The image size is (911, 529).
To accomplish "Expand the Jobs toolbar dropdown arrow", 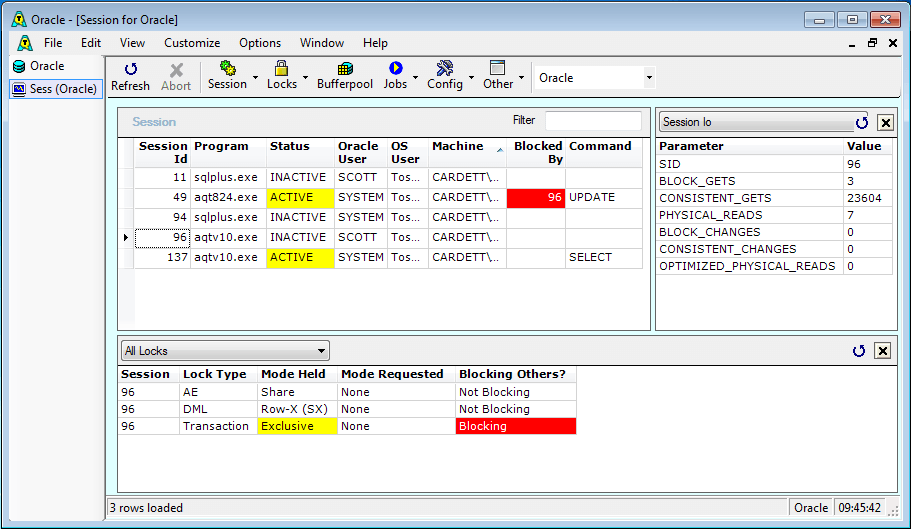I will point(415,77).
